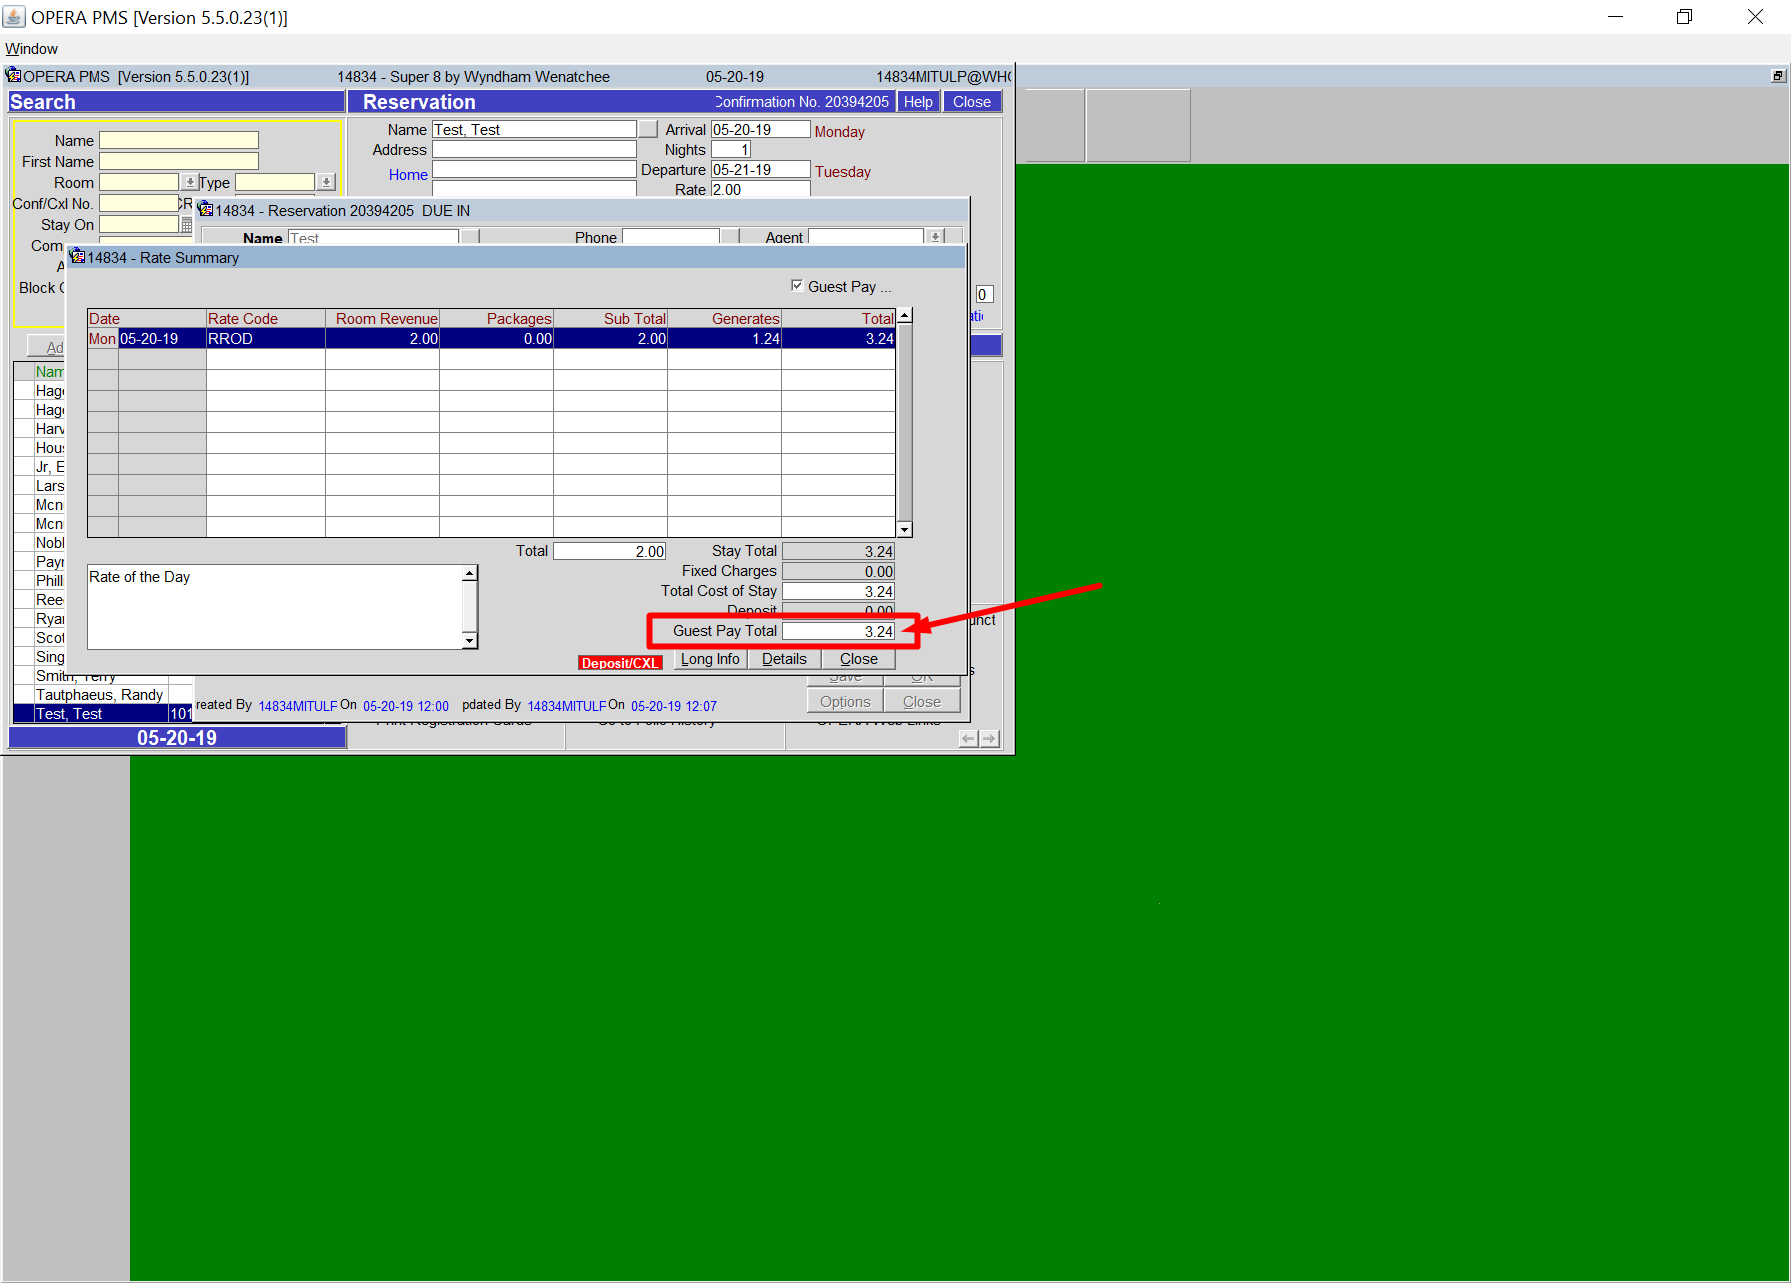Open the Stay On calendar picker
Viewport: 1791px width, 1283px height.
[187, 225]
